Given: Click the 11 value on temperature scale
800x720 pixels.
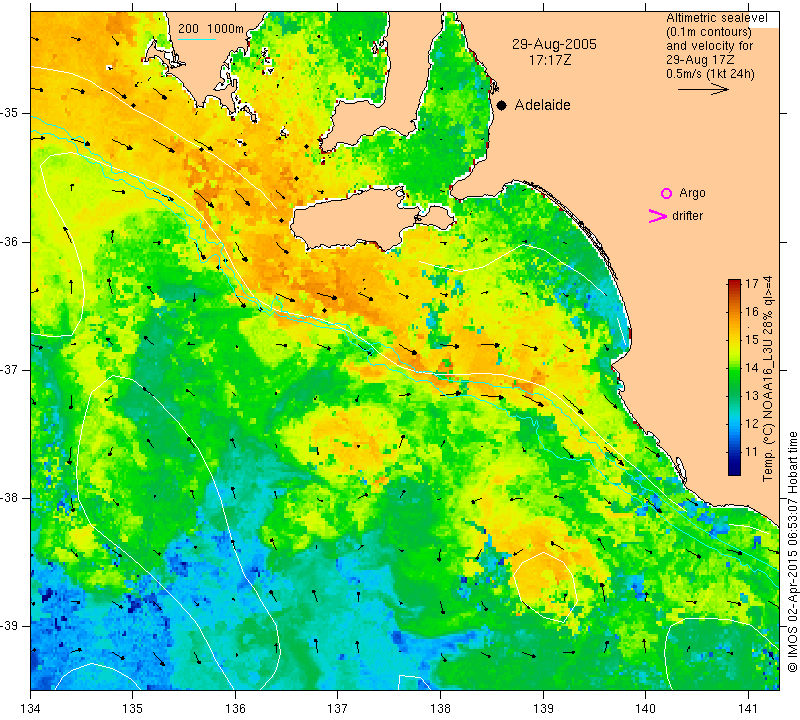Looking at the screenshot, I should [x=752, y=452].
